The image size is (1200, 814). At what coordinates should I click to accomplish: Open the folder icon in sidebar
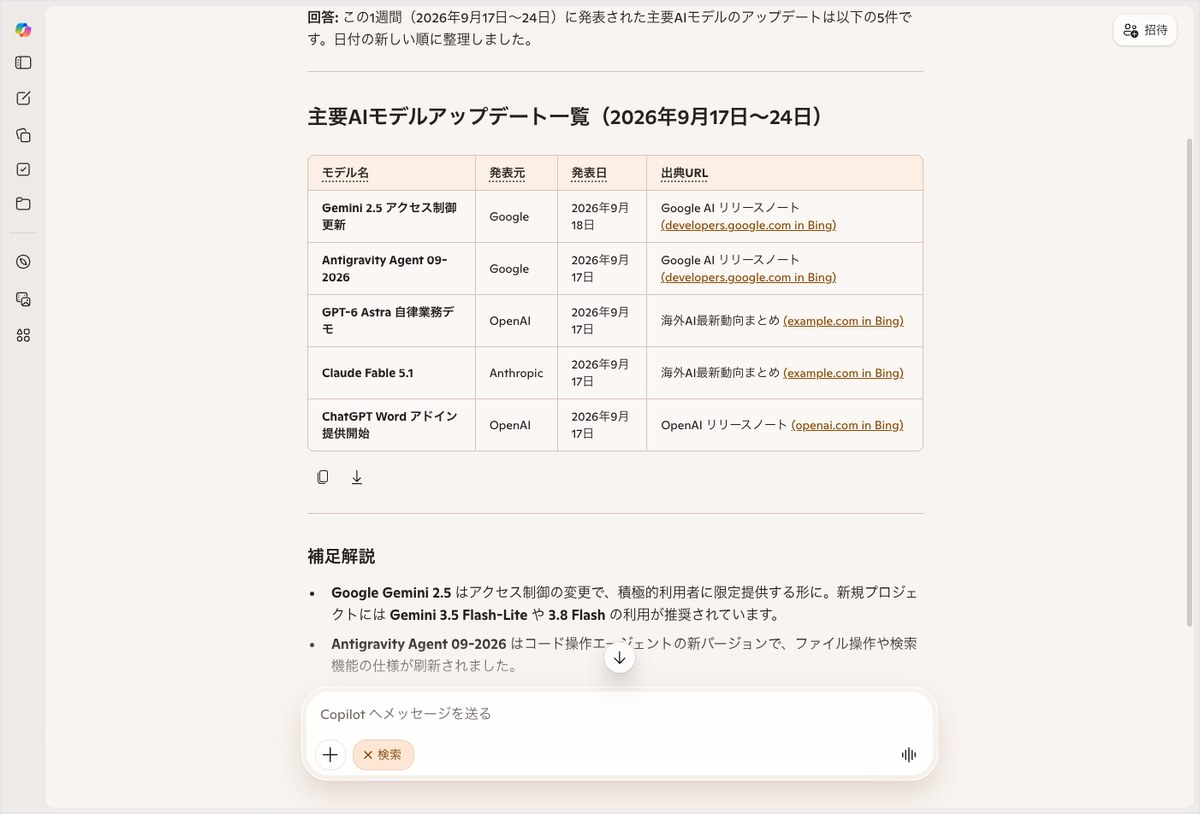[23, 204]
